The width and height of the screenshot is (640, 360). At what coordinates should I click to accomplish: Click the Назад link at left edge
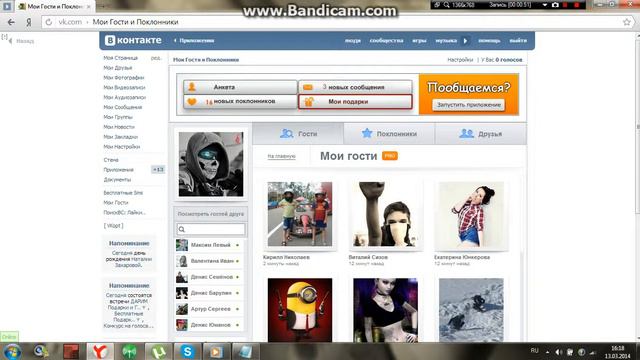tap(22, 41)
